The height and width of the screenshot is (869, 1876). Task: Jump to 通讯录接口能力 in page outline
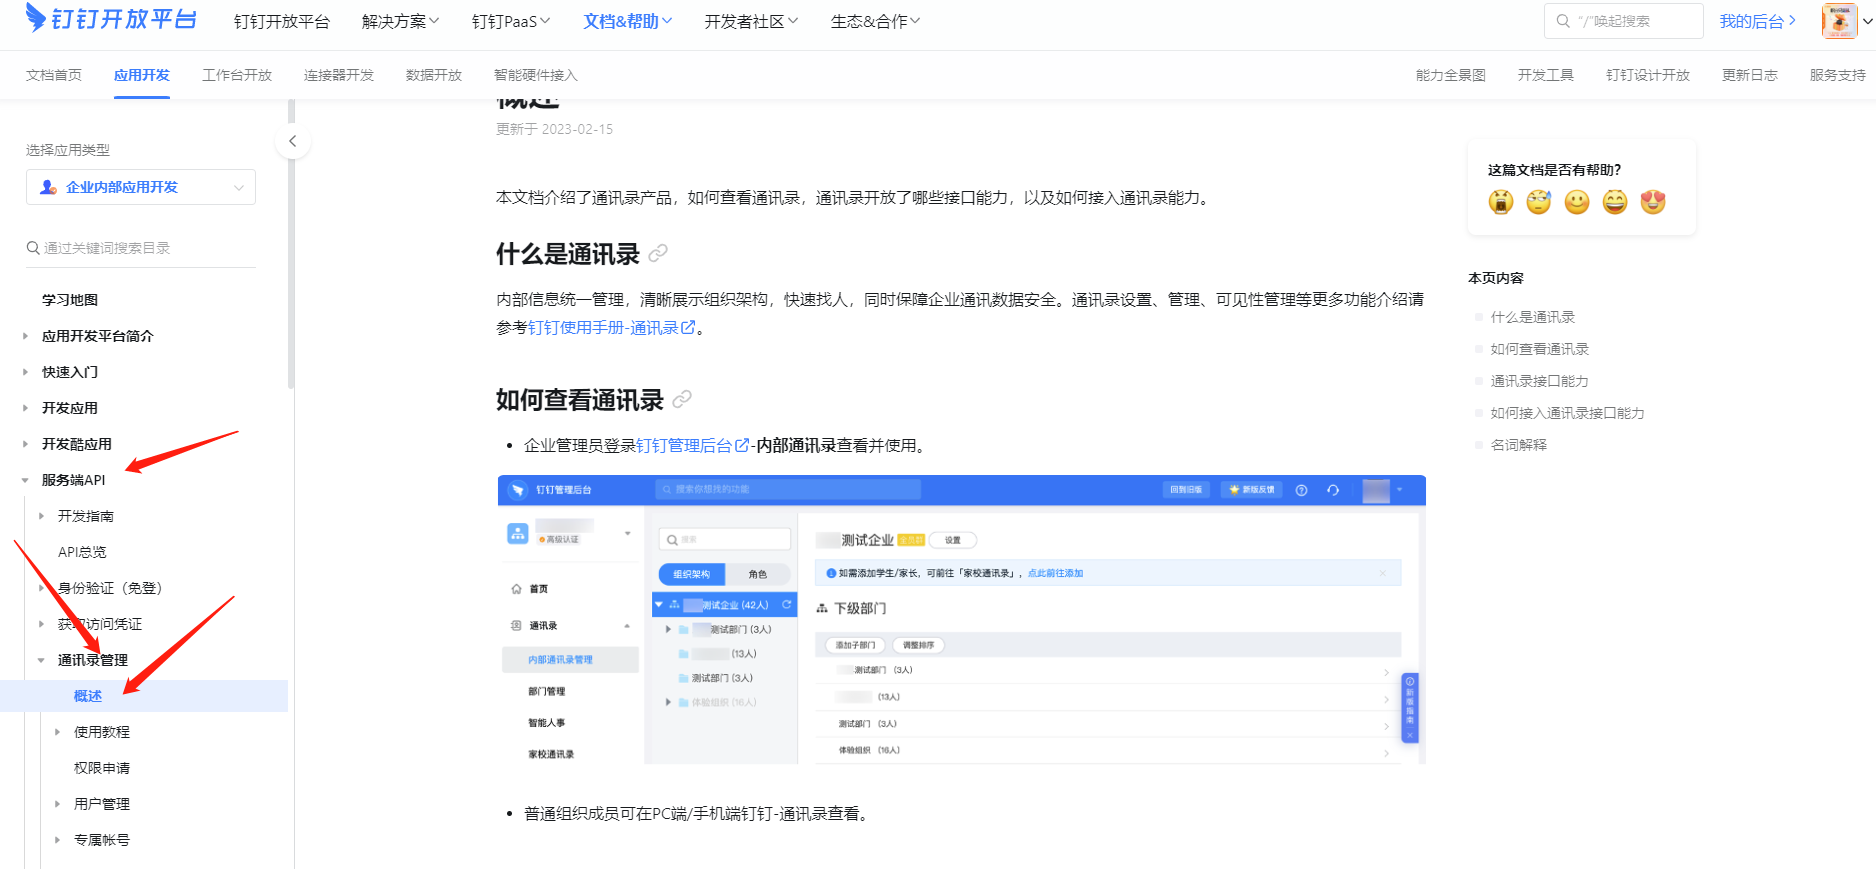click(x=1540, y=381)
